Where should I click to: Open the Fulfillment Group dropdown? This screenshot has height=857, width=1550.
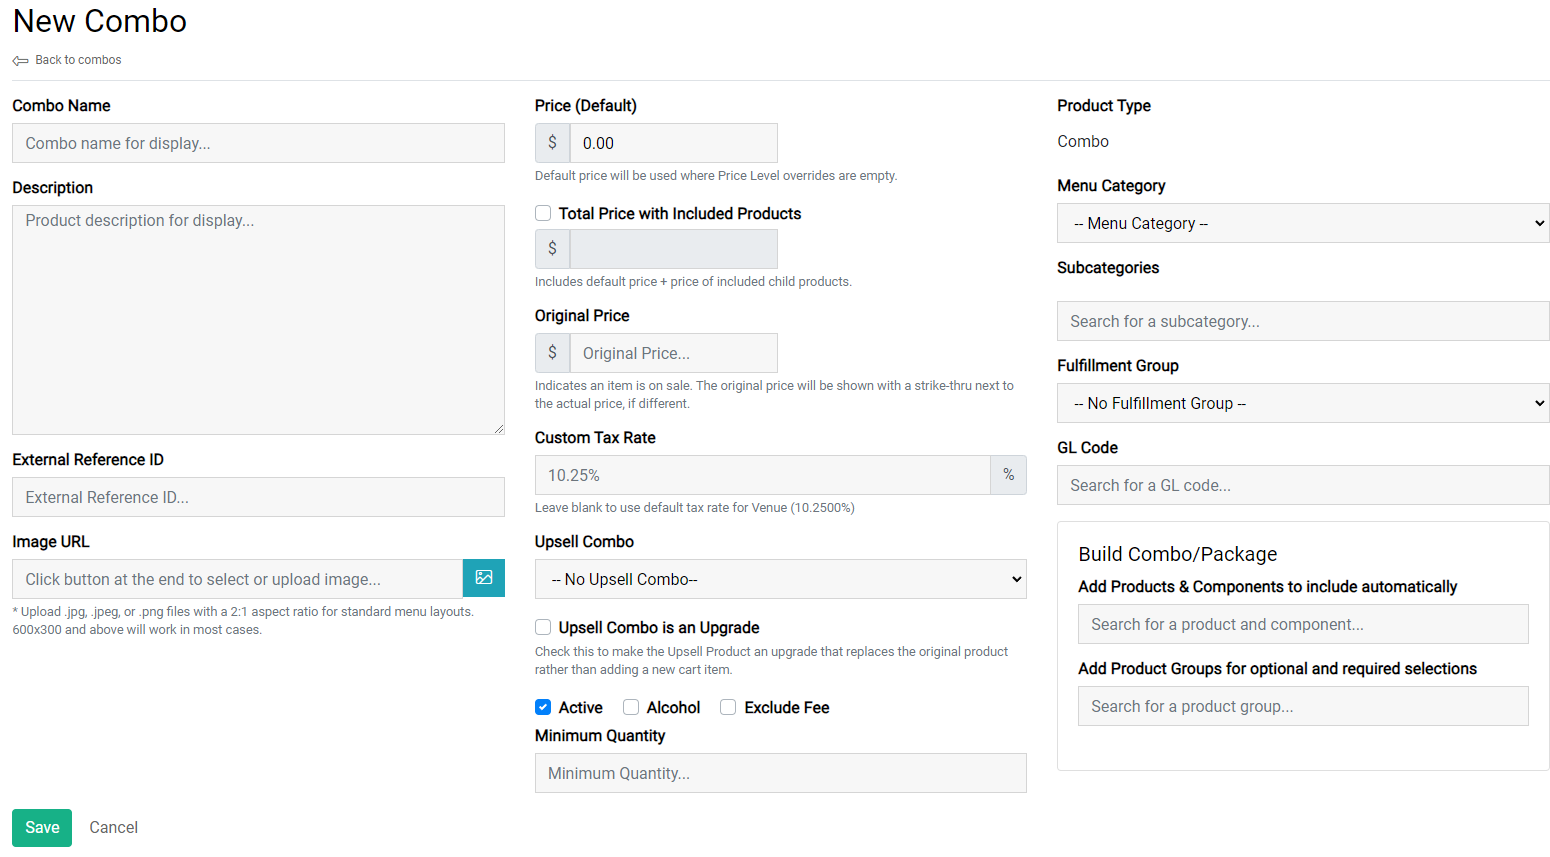[1302, 403]
